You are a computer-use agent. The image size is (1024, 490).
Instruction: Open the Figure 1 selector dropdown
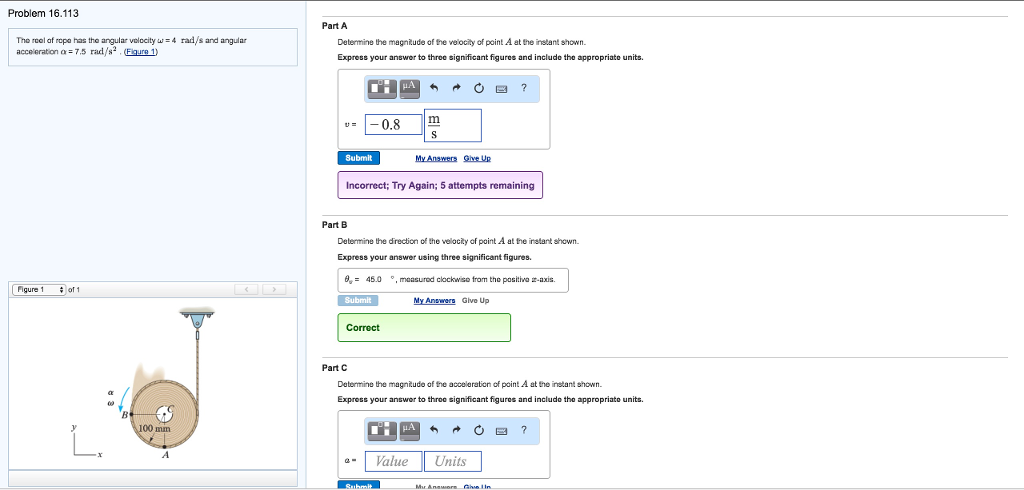coord(40,290)
